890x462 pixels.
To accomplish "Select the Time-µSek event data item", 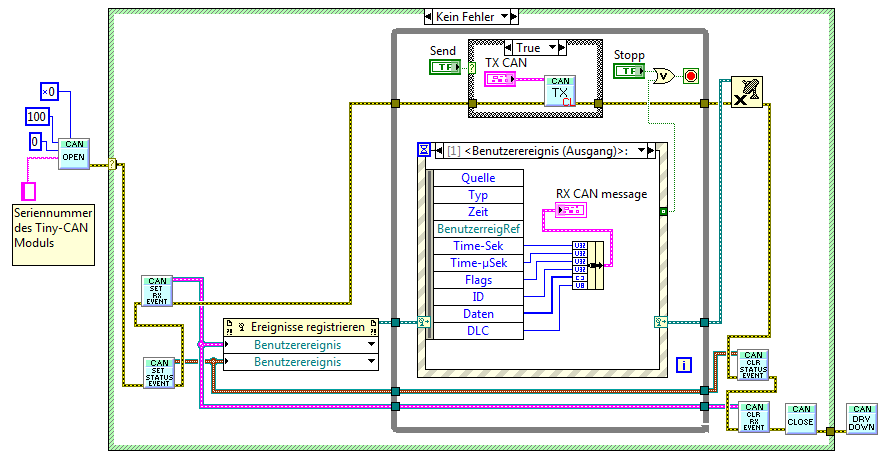I will (478, 263).
